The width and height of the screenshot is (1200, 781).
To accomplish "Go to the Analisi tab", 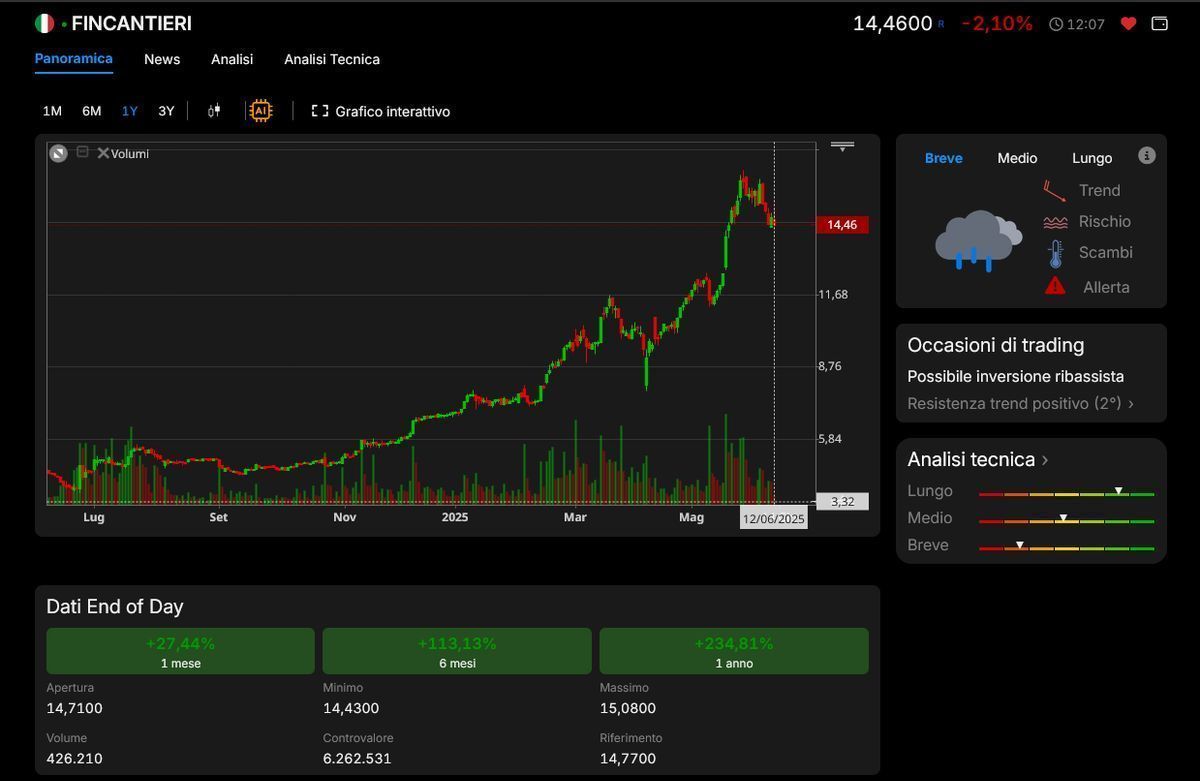I will click(232, 59).
